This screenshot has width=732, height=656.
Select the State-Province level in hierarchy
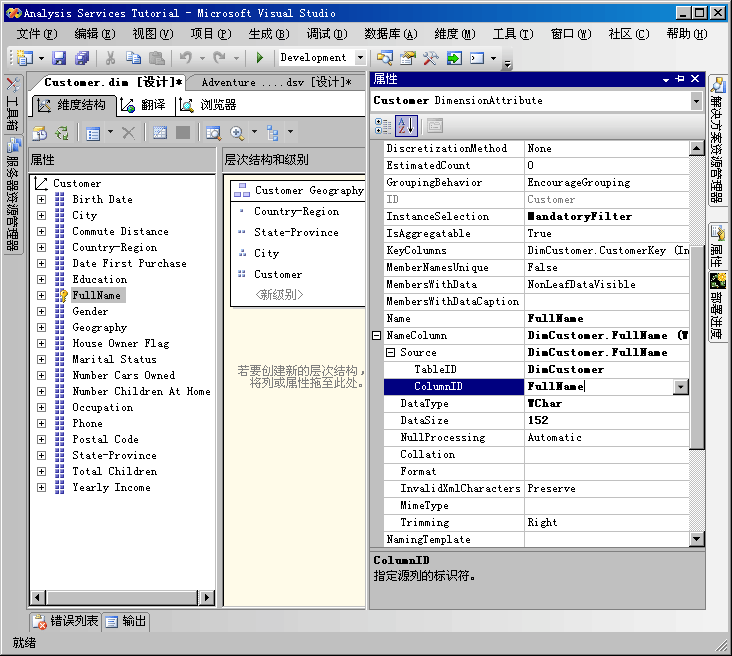pyautogui.click(x=295, y=233)
